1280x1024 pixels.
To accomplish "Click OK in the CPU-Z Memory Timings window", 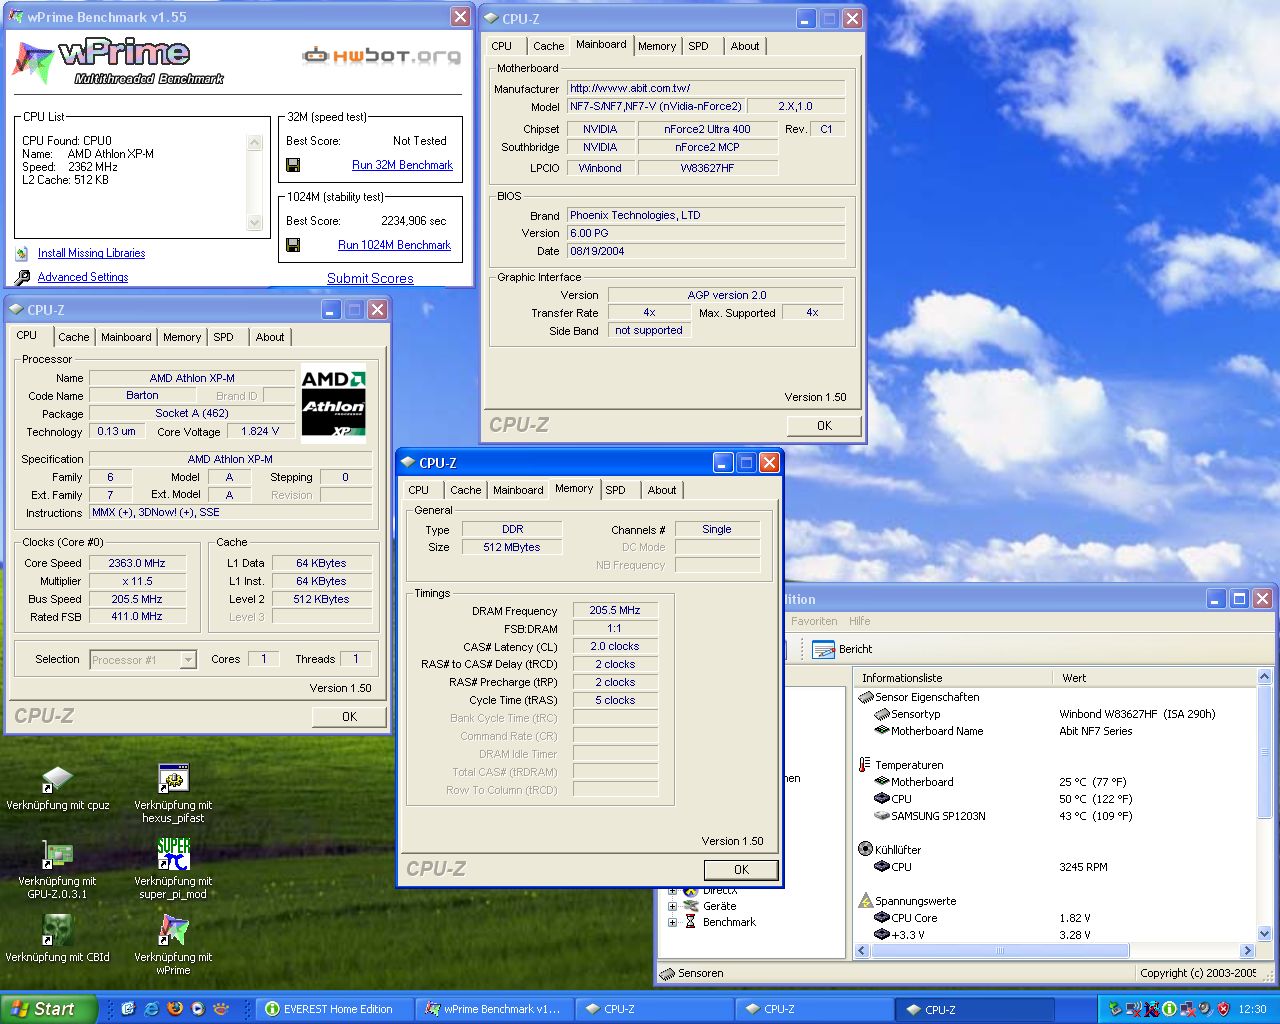I will click(x=741, y=870).
